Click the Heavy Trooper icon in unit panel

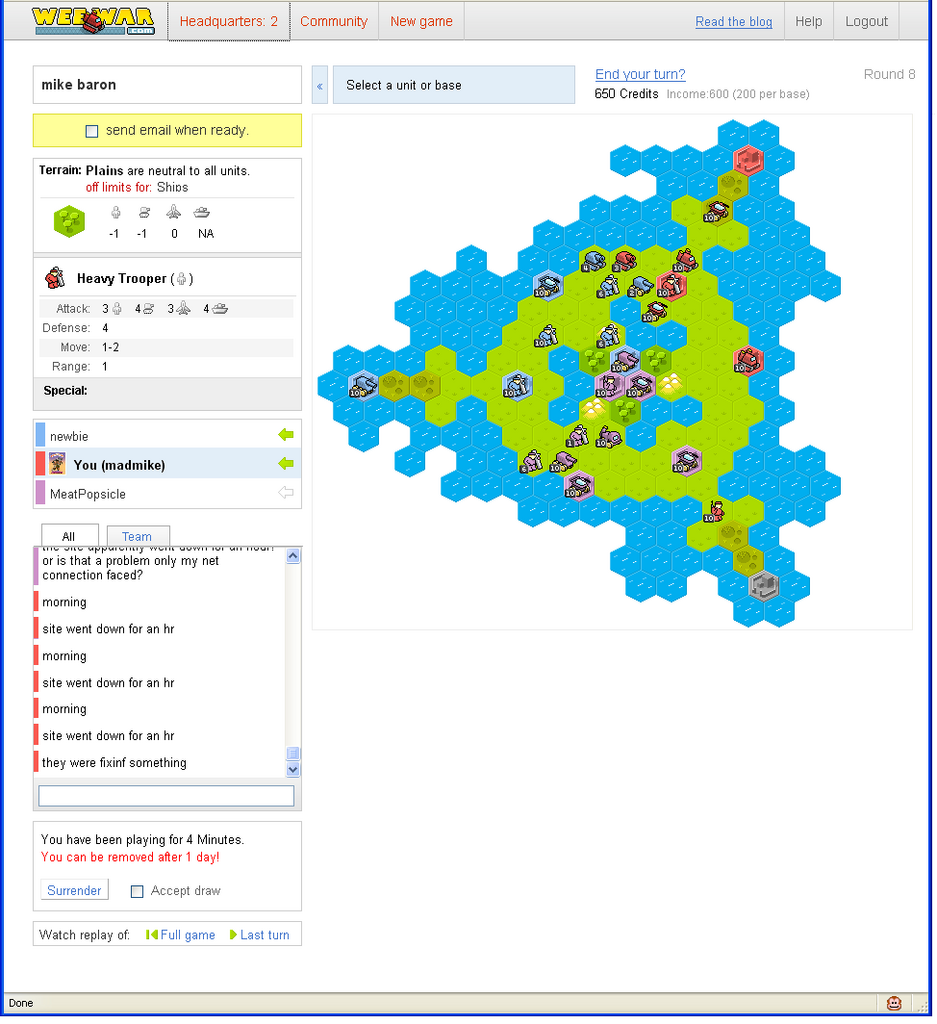click(55, 278)
